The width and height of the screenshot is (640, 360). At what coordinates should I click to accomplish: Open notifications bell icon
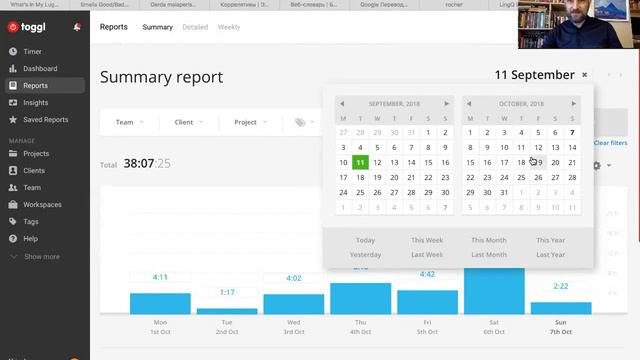tap(77, 27)
